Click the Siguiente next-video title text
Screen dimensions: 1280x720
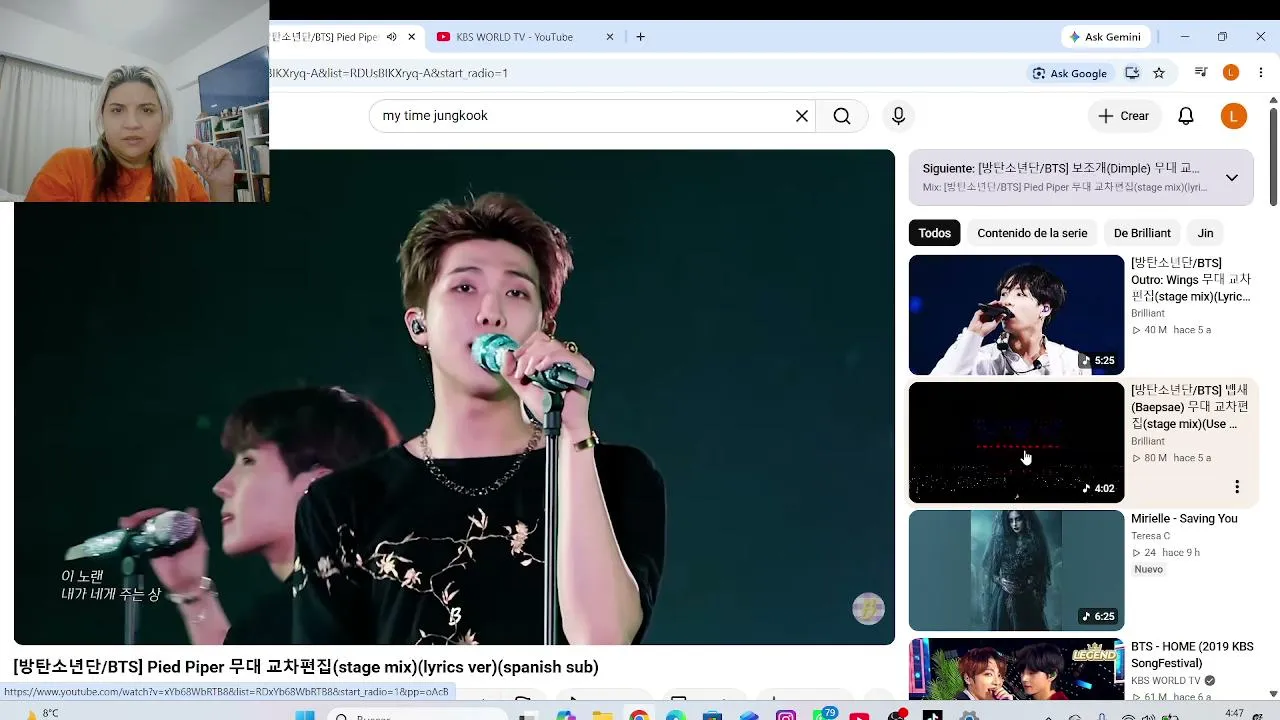point(1061,168)
